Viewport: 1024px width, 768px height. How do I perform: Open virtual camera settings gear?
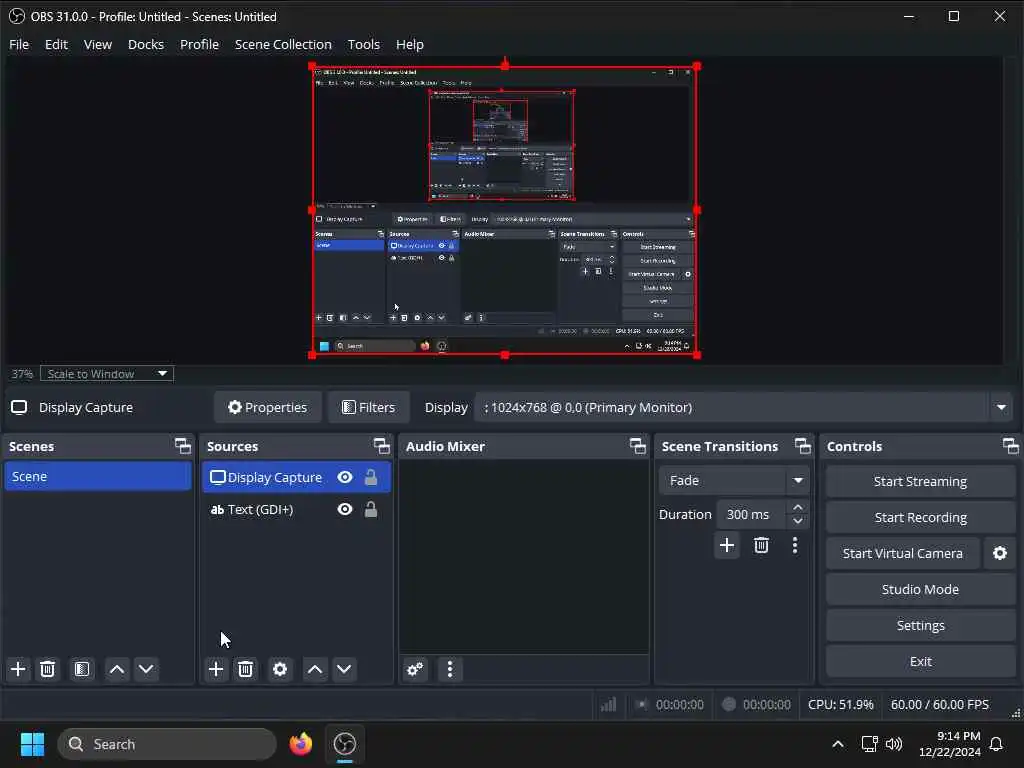(1000, 553)
